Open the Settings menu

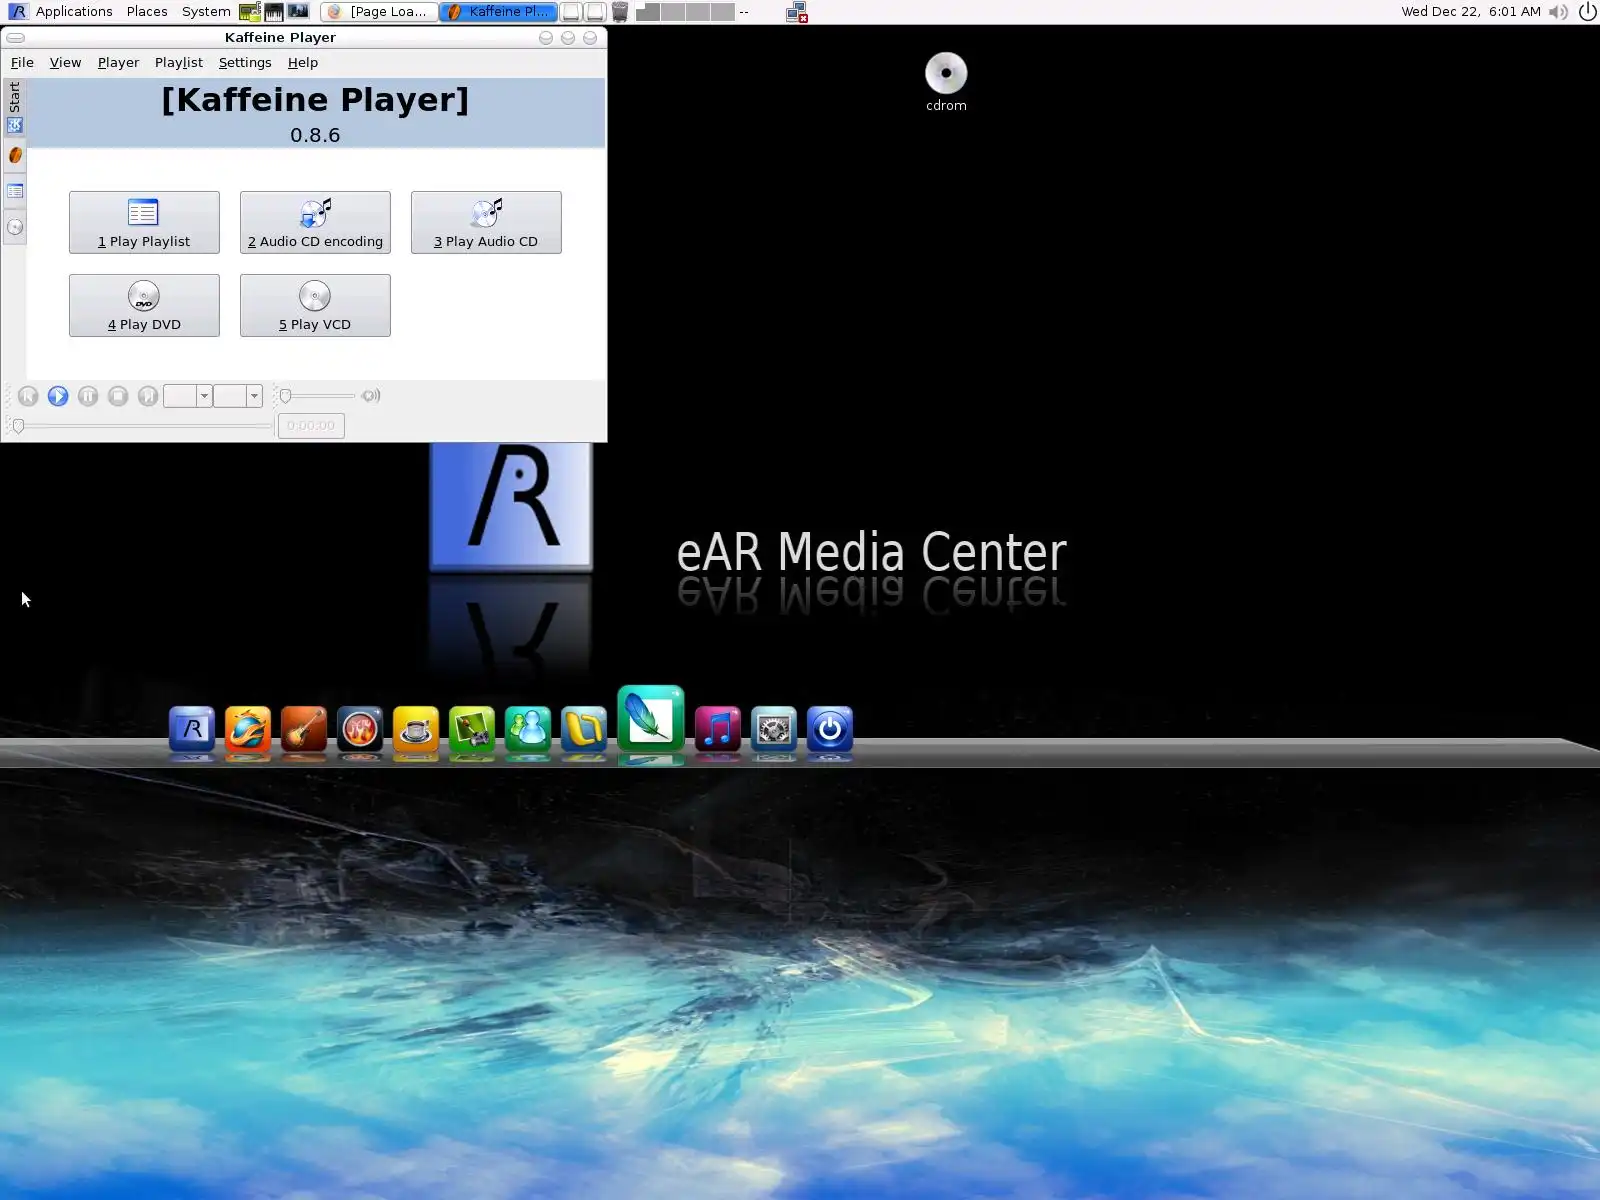pyautogui.click(x=245, y=62)
